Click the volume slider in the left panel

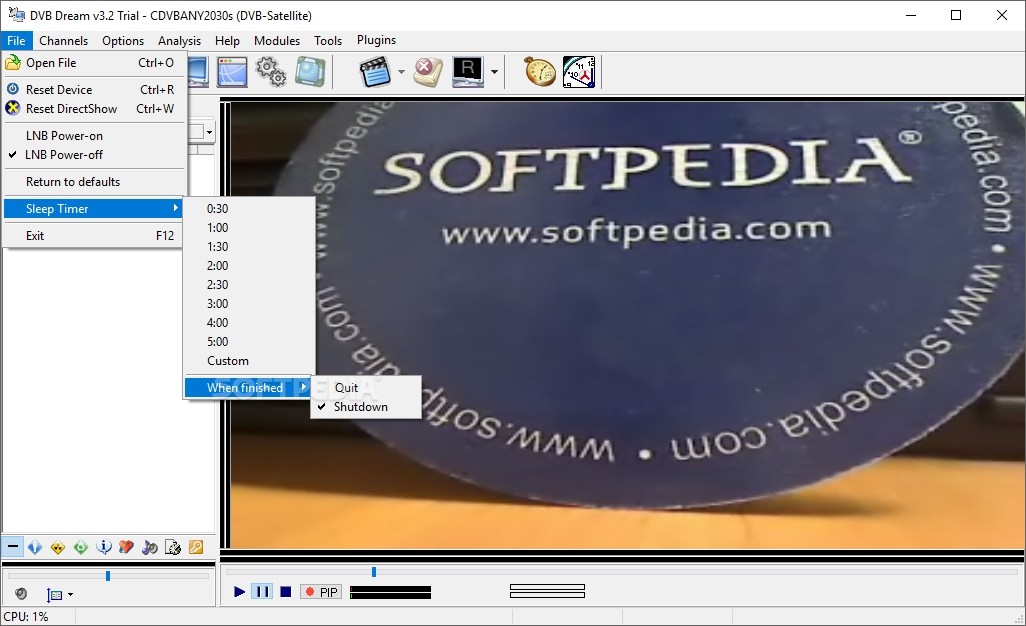pyautogui.click(x=108, y=576)
